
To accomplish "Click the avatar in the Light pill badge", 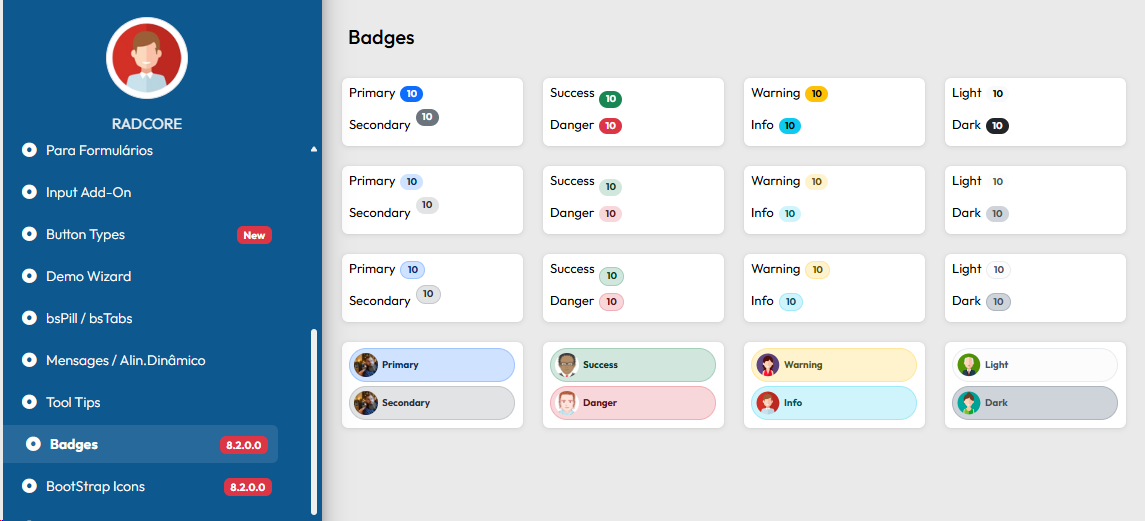I will click(968, 365).
